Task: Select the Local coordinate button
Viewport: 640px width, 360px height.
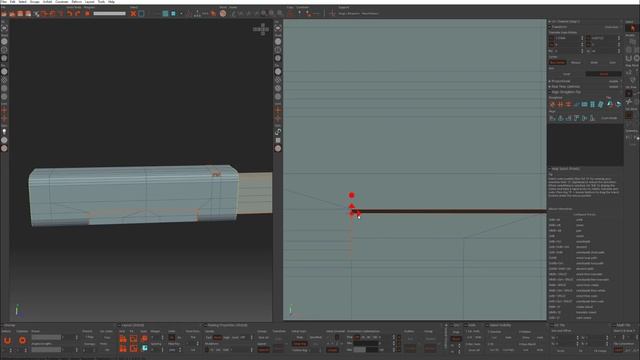Action: (x=567, y=74)
